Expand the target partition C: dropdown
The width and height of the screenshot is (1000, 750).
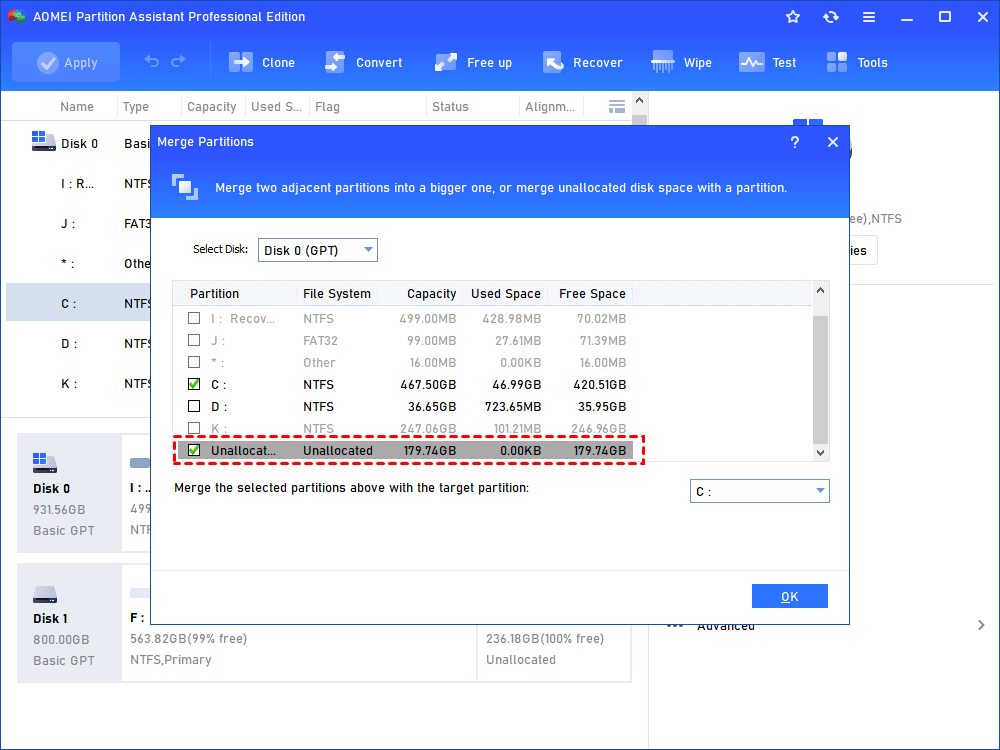[760, 491]
